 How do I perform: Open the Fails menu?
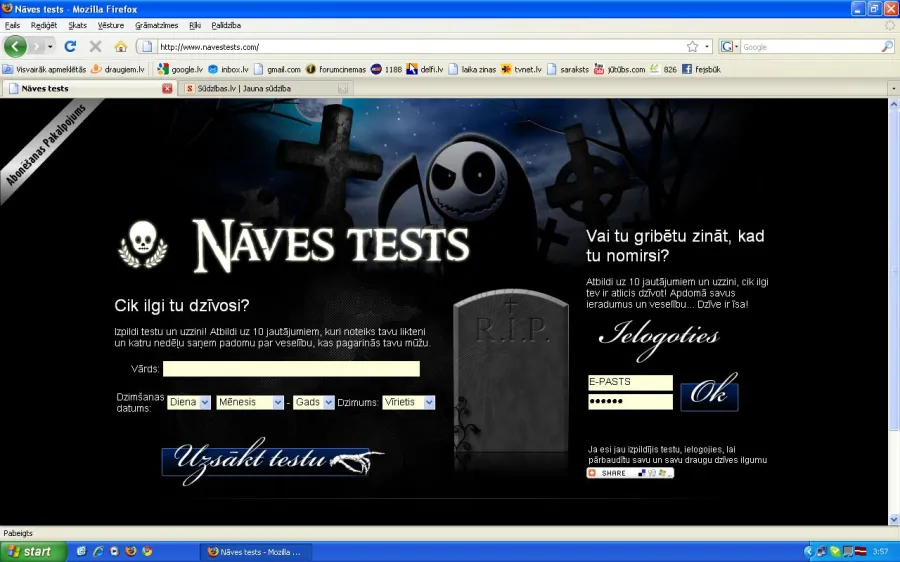12,25
